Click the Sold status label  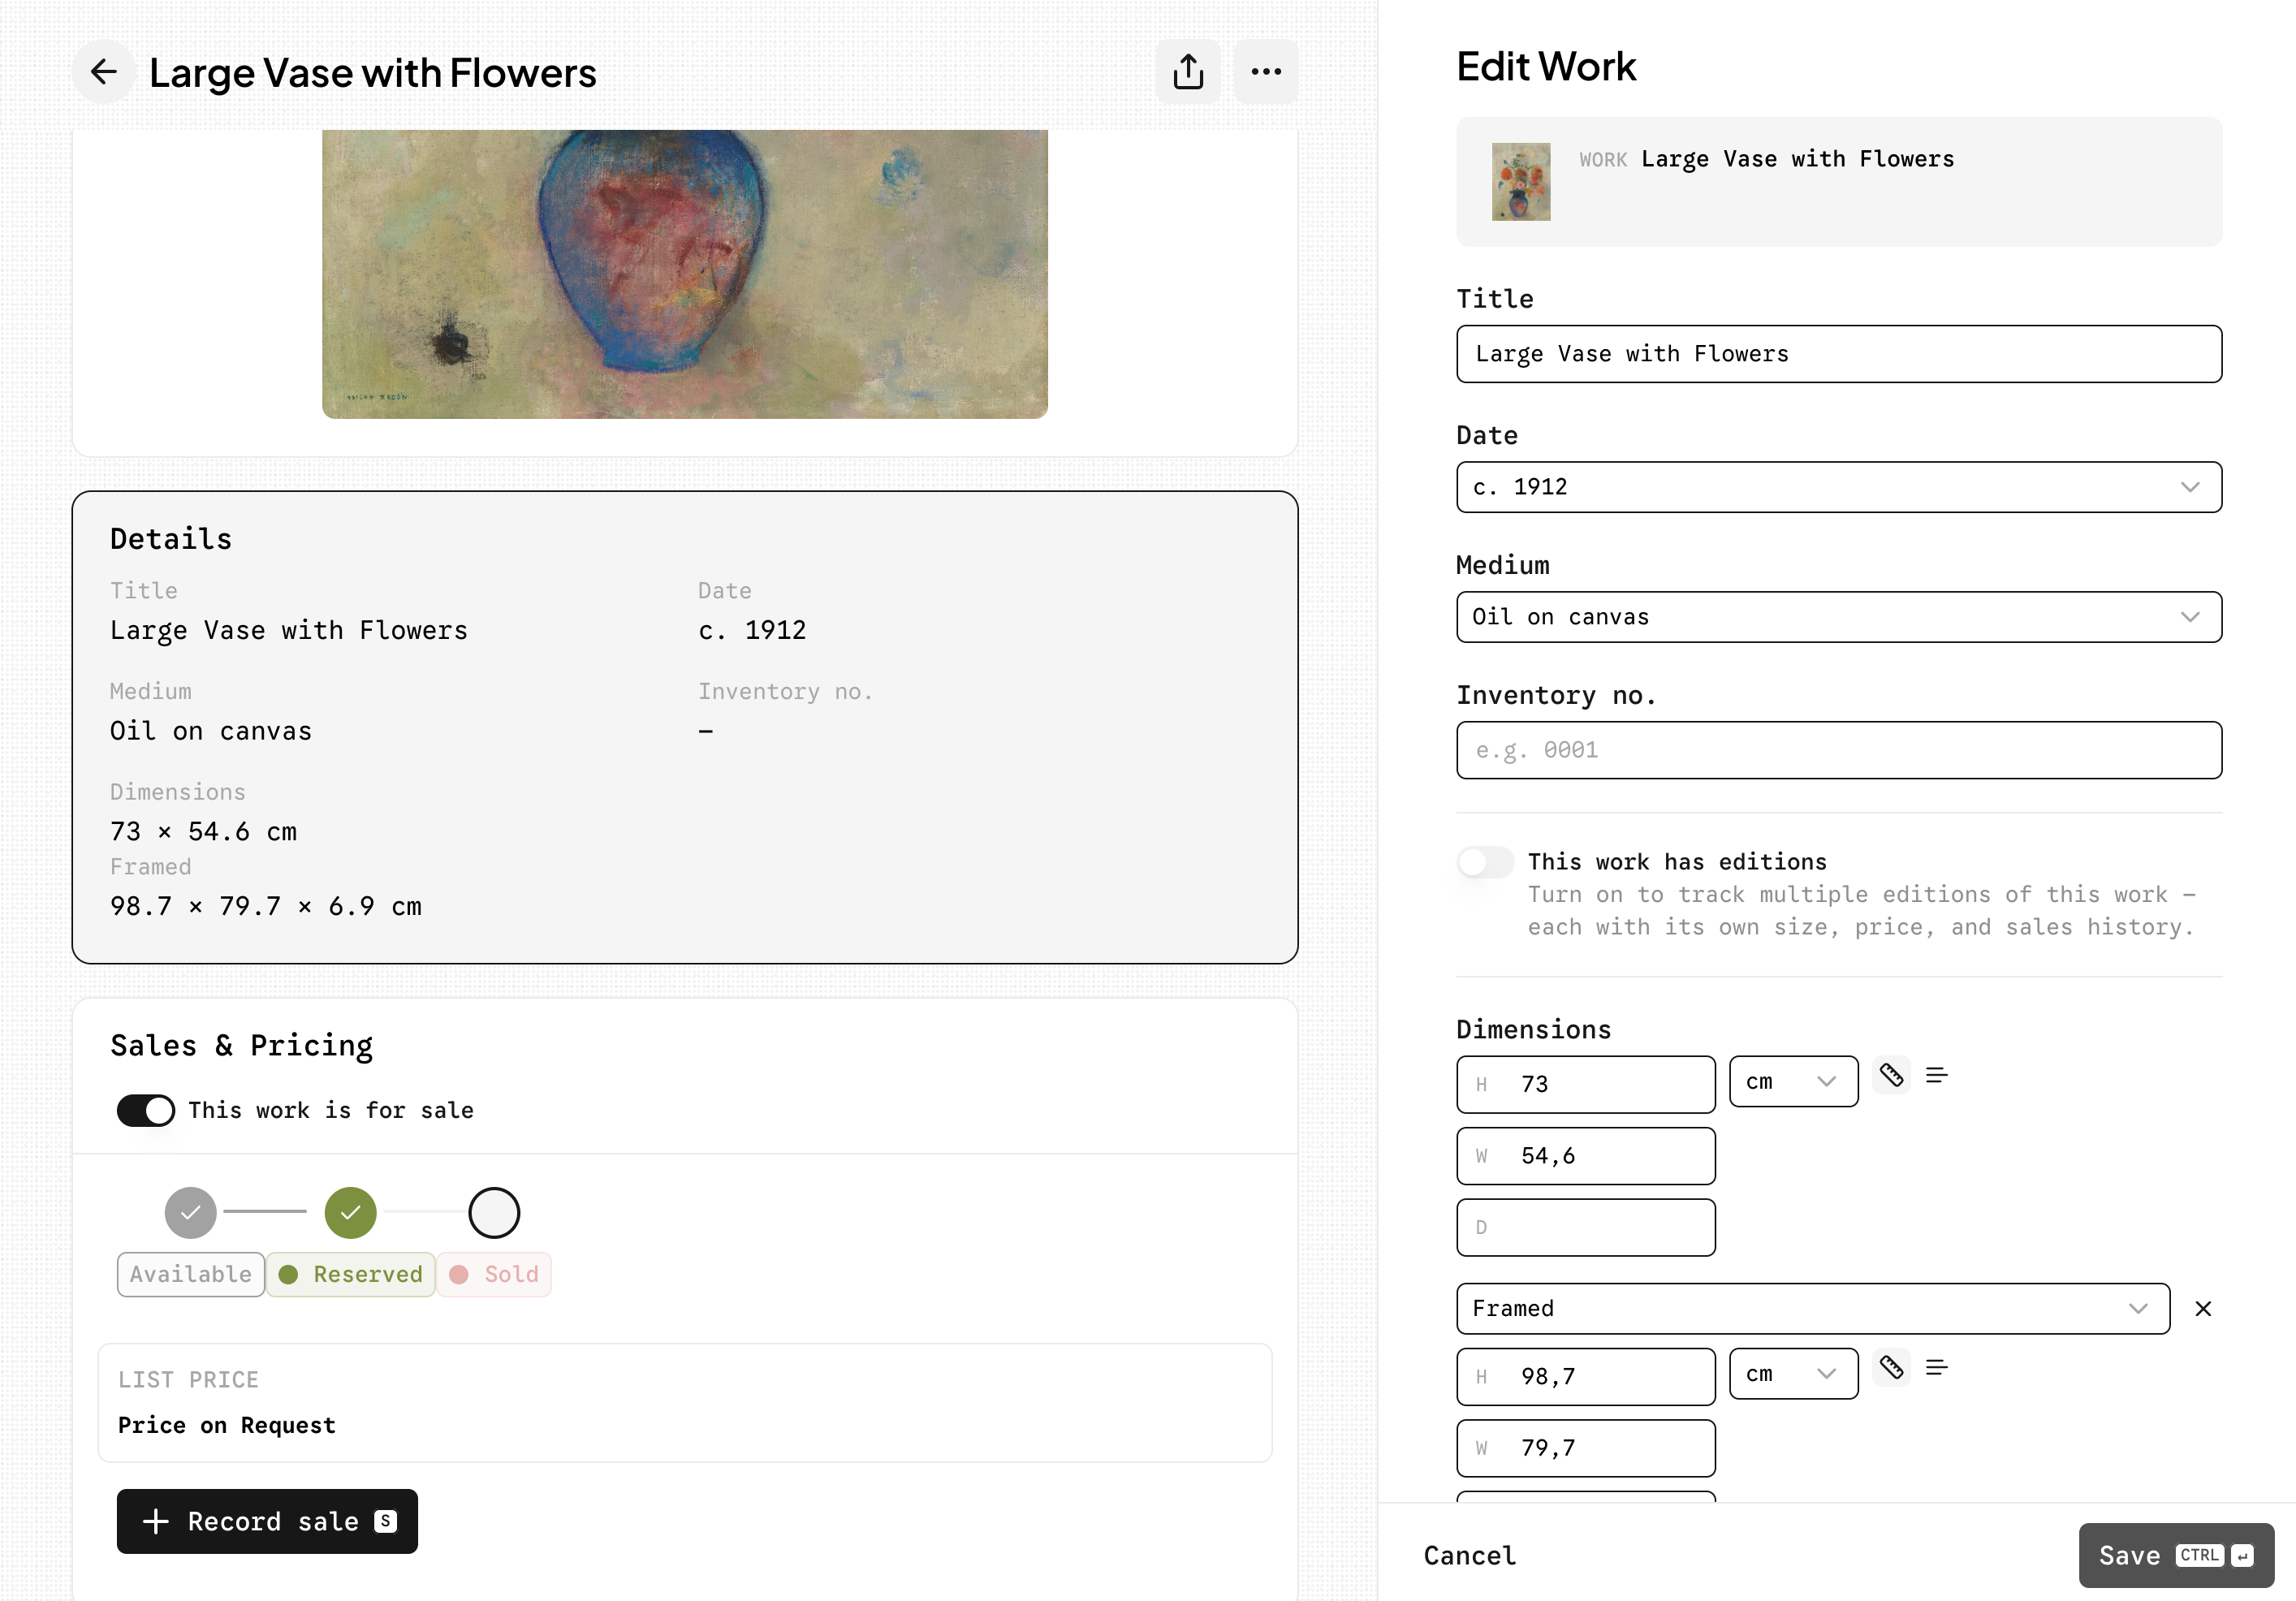click(x=494, y=1274)
